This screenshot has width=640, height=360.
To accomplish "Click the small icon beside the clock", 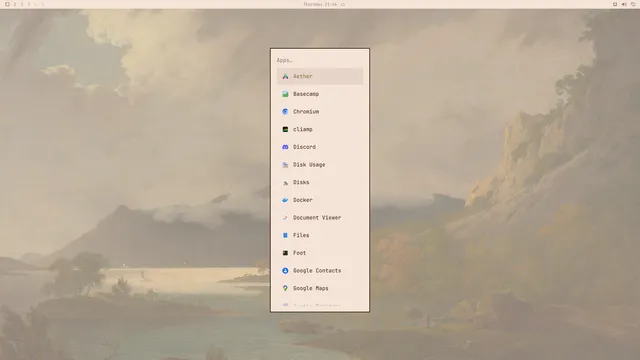I will click(x=343, y=4).
